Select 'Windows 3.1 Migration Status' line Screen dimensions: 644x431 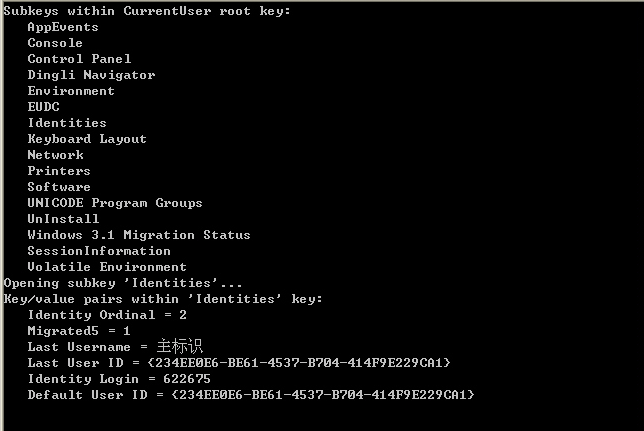[139, 235]
